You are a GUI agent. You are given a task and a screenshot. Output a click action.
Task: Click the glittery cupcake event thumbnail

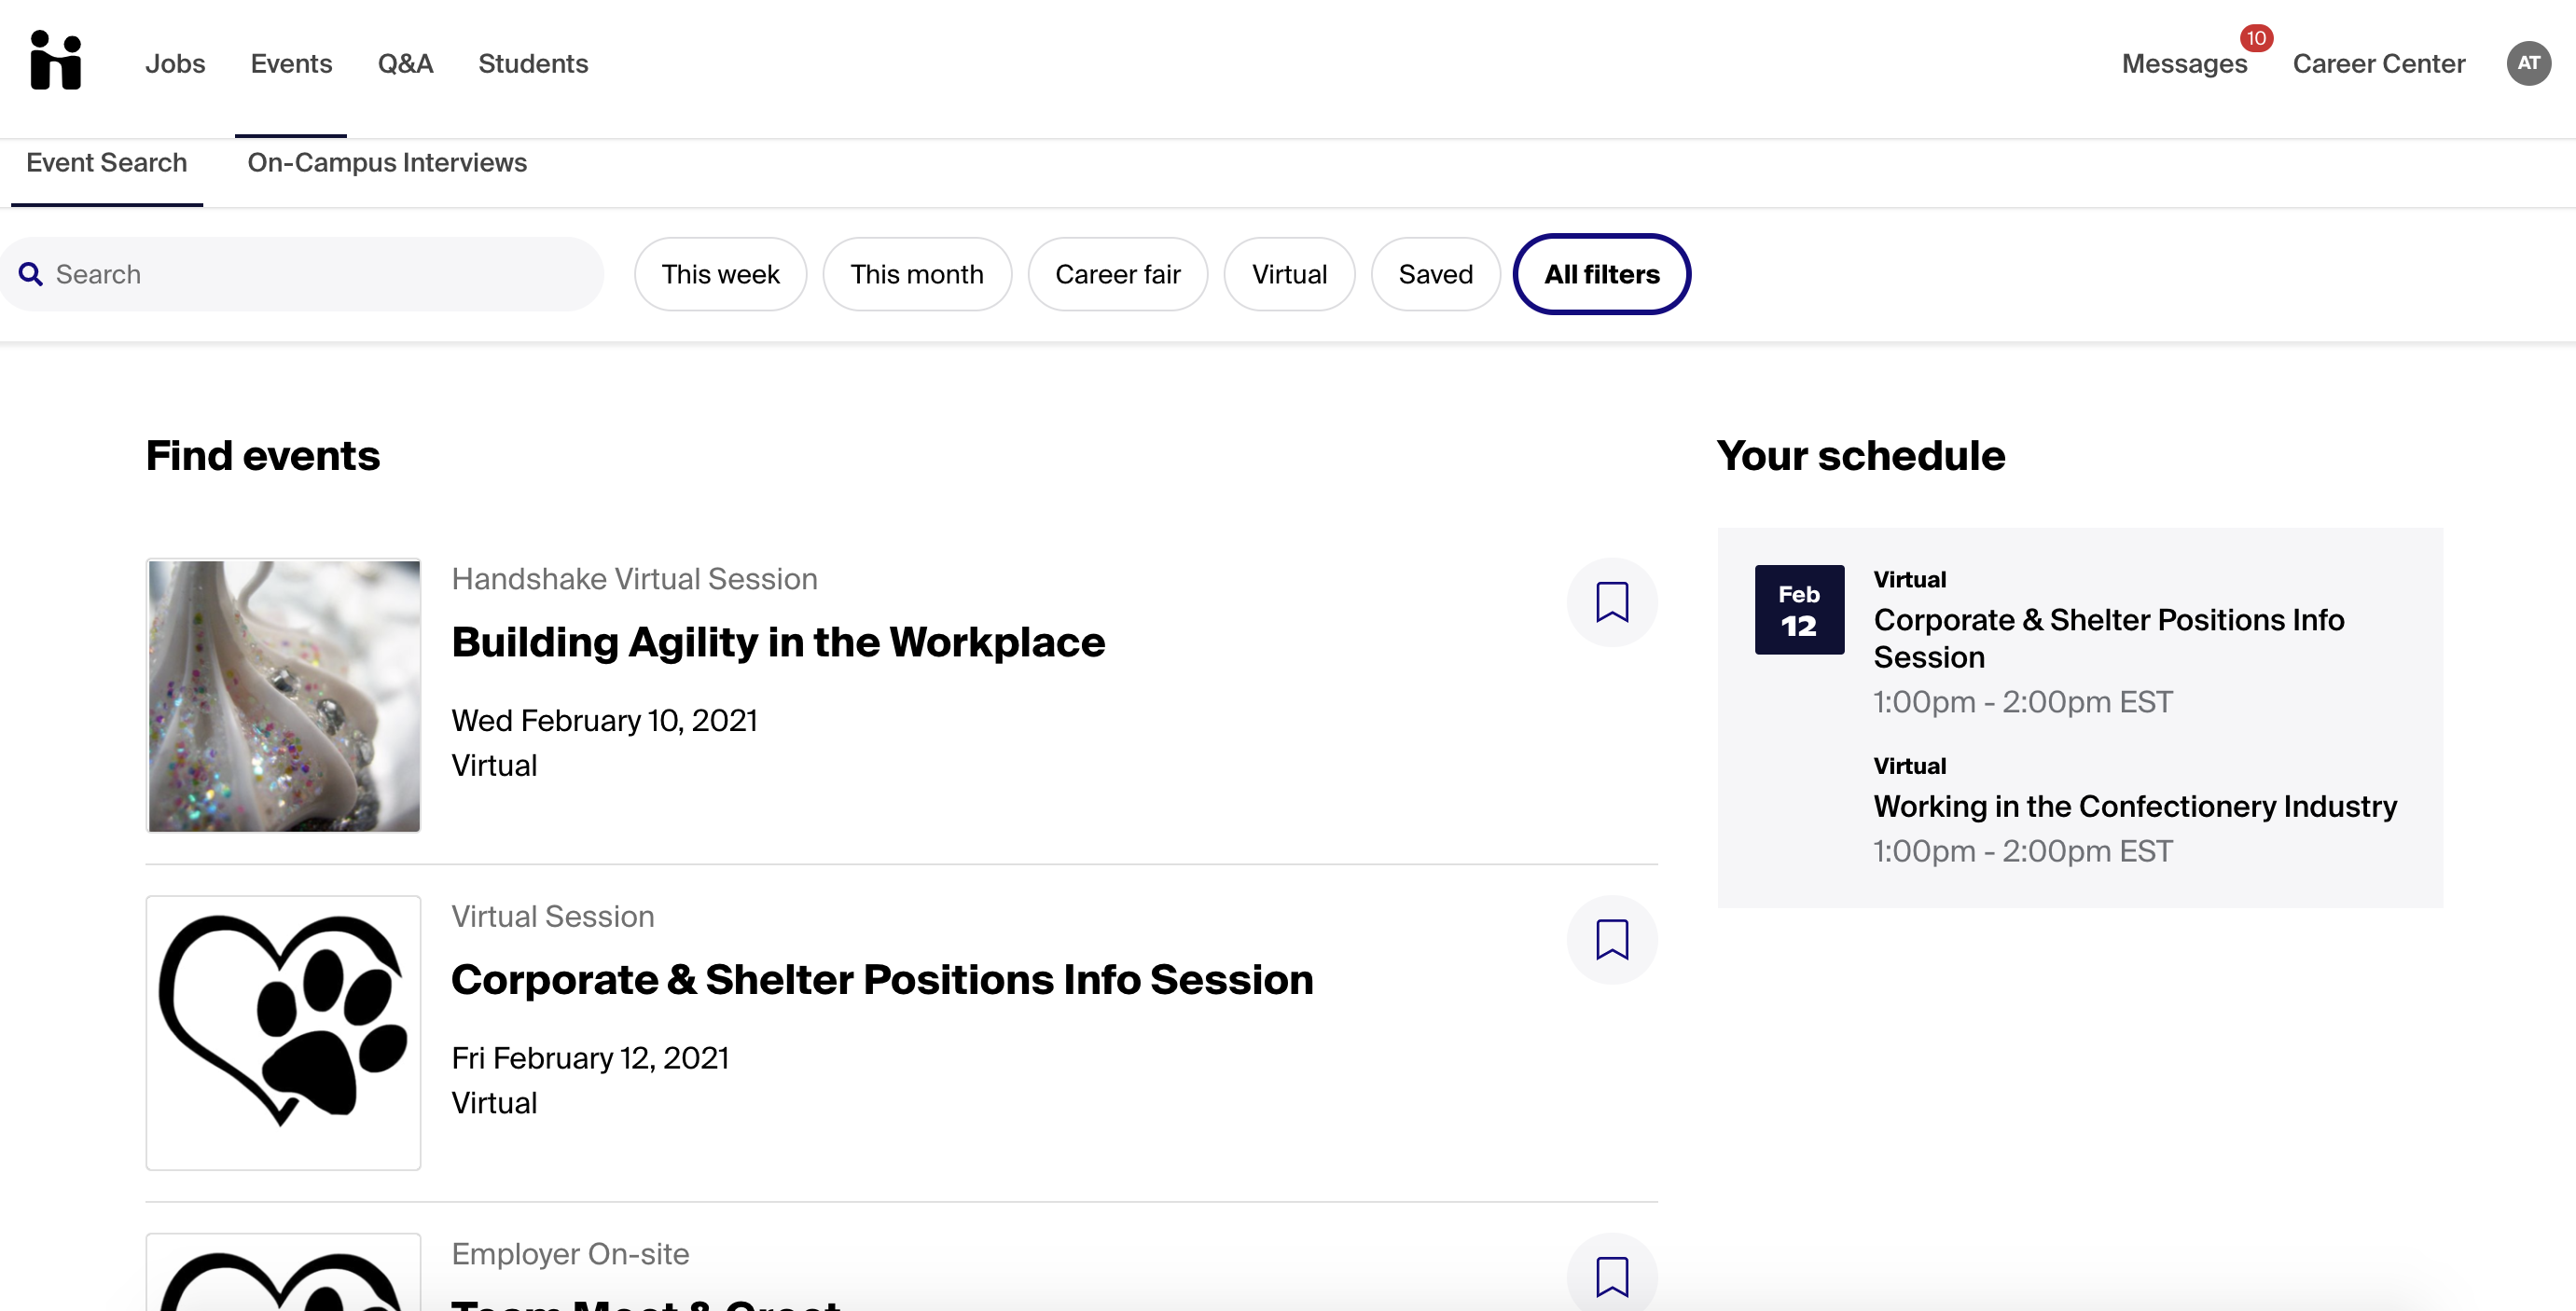point(284,695)
